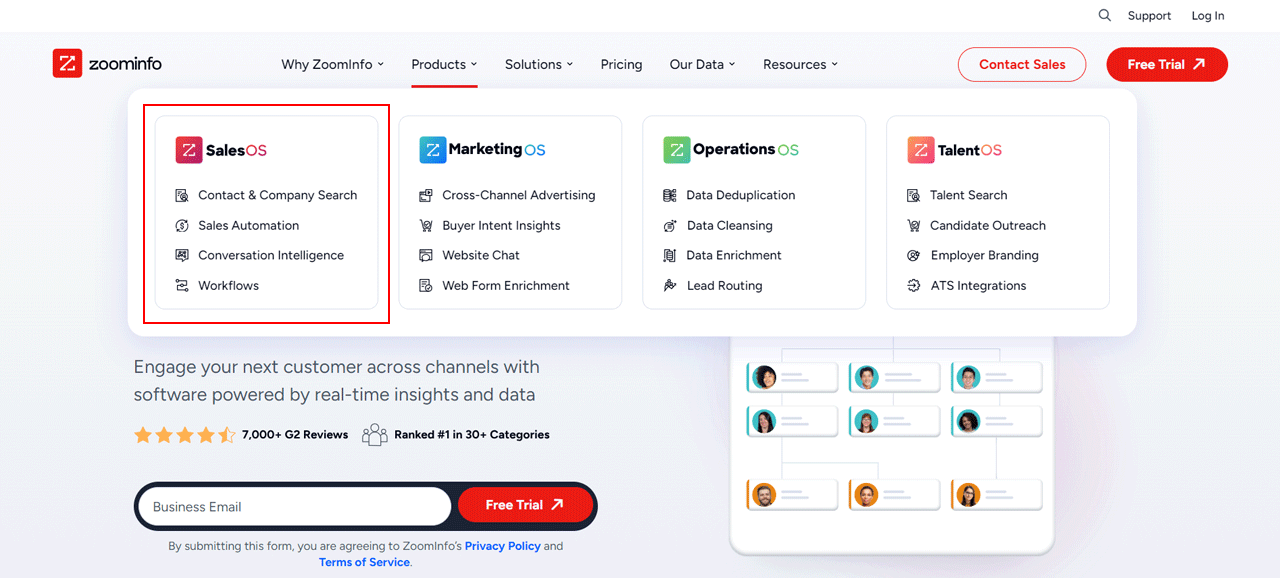Click the red Free Trial button in header
The height and width of the screenshot is (578, 1280).
pyautogui.click(x=1167, y=63)
